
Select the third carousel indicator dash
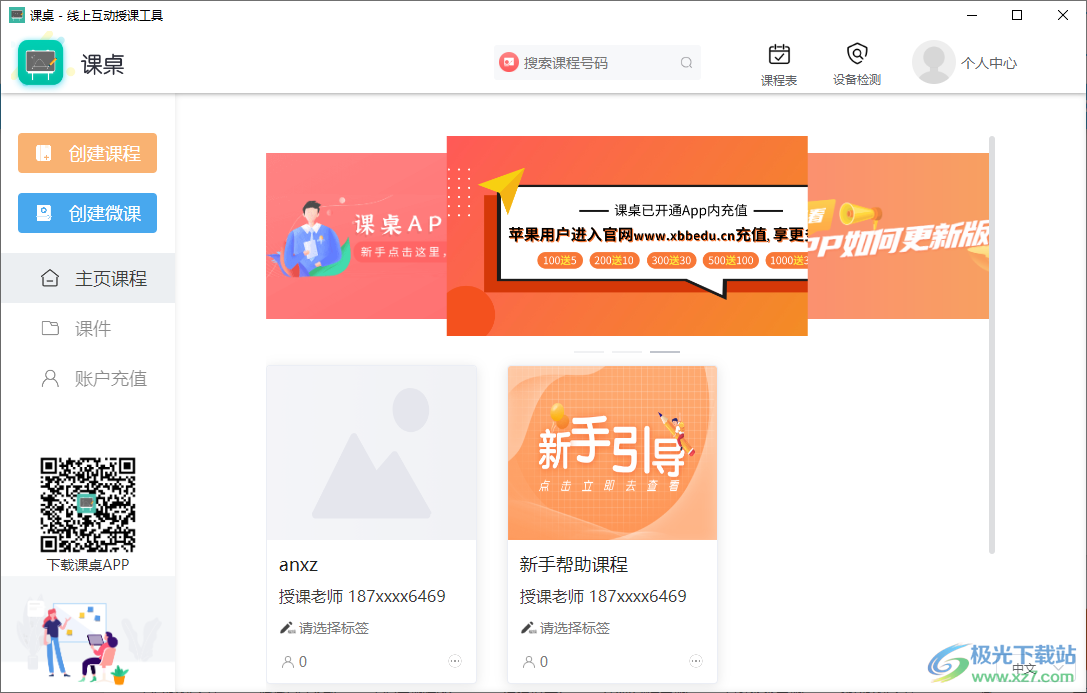(665, 352)
